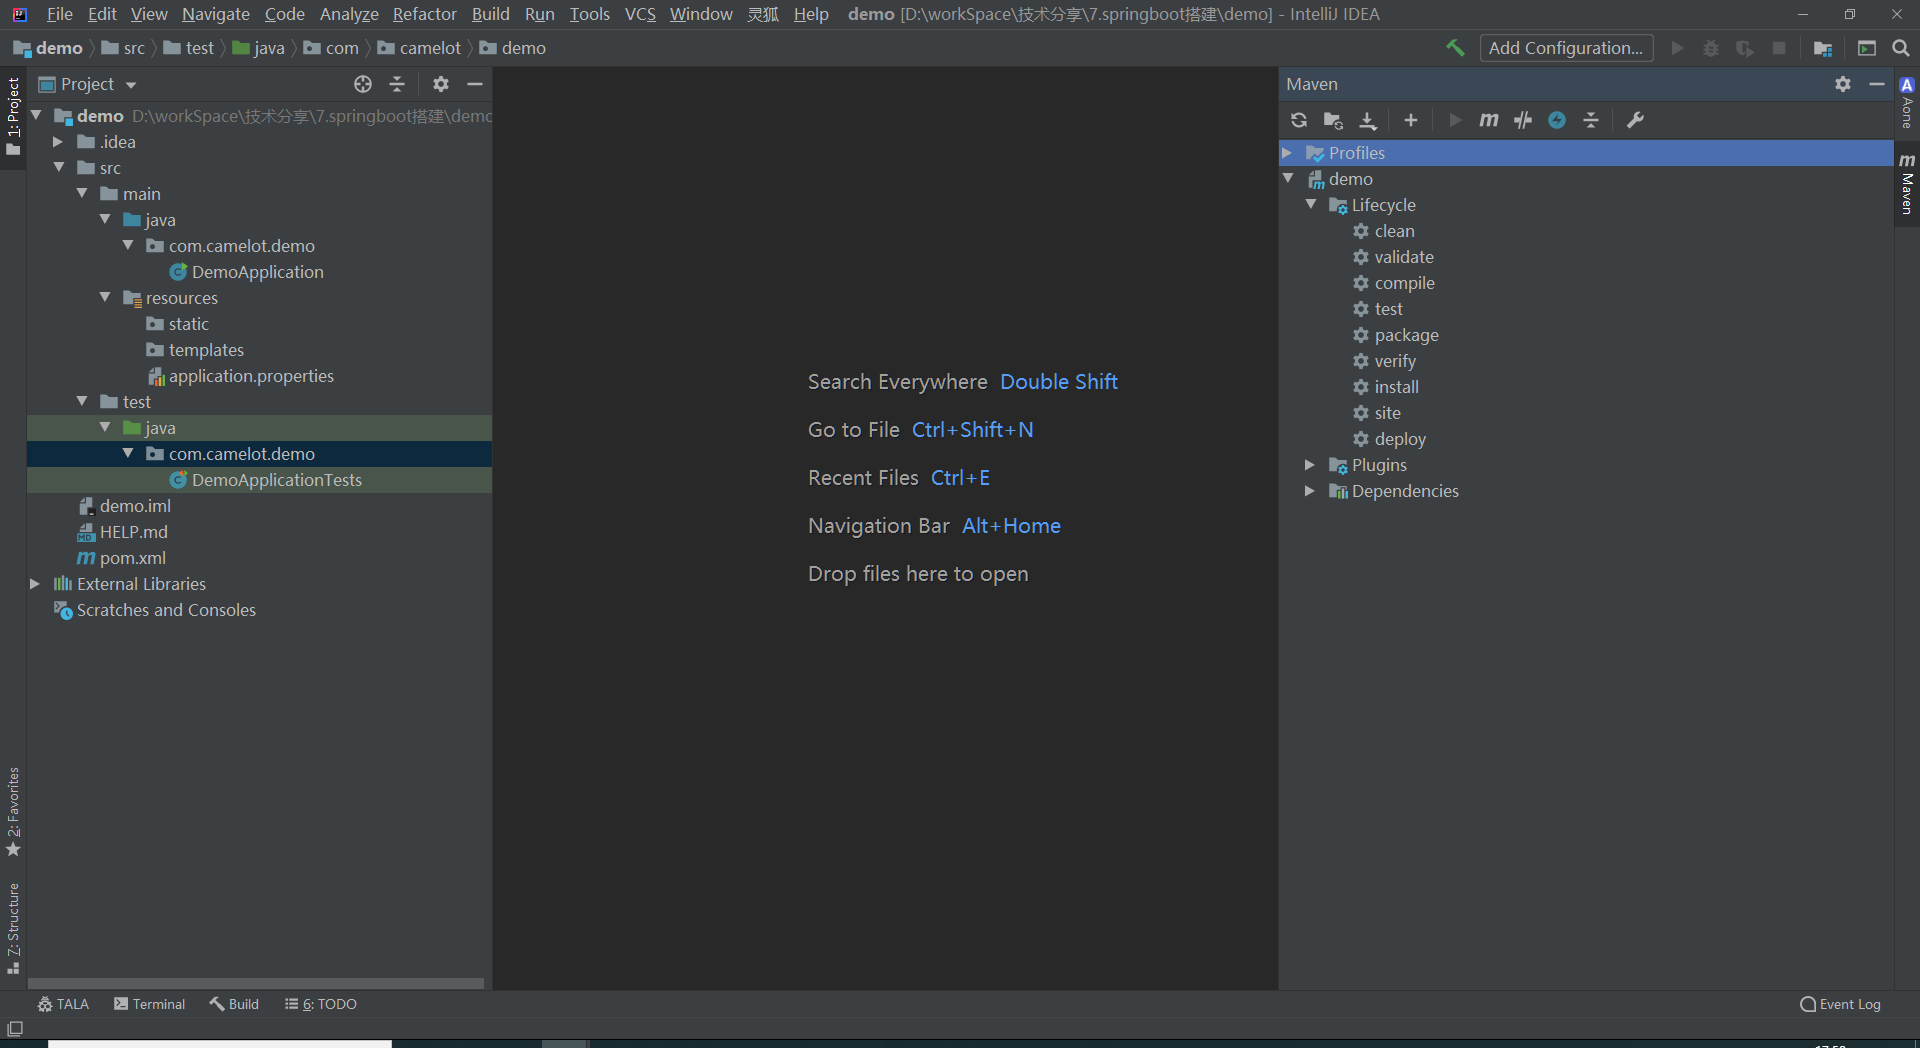Click 'camelot' in navigation breadcrumb
Screen dimensions: 1920x1048
click(430, 48)
